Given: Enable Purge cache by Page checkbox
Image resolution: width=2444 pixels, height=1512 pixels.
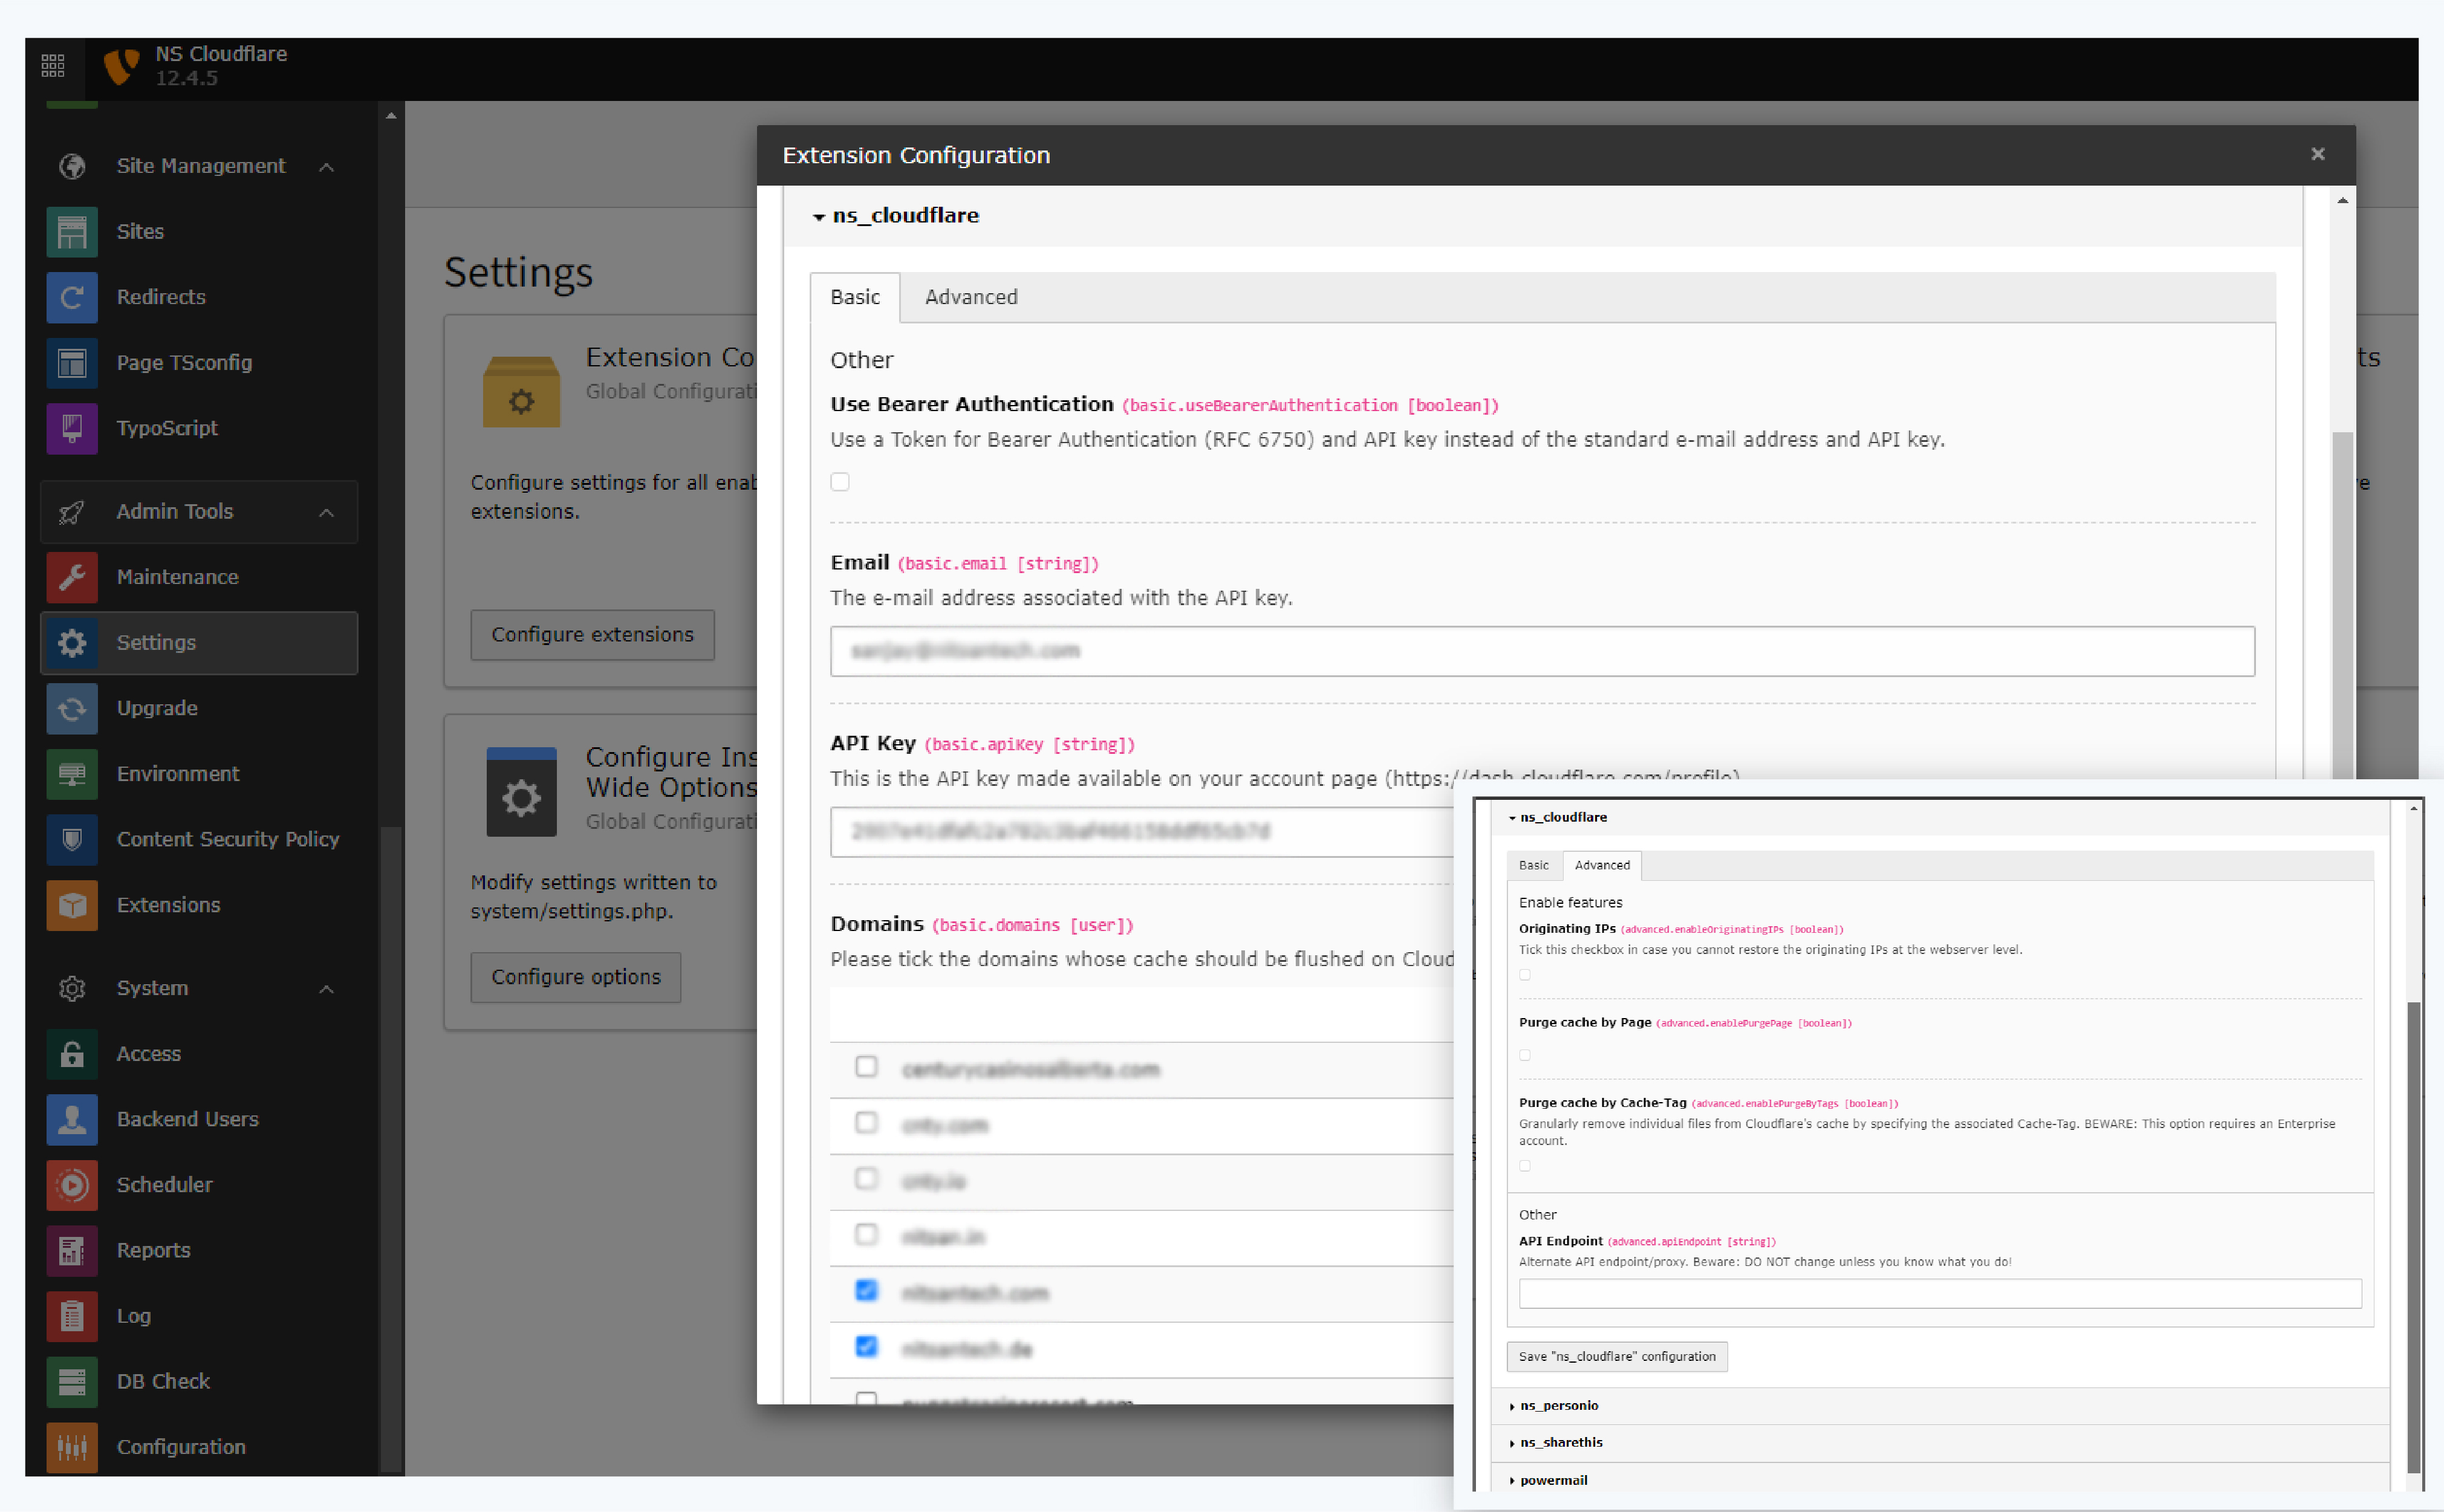Looking at the screenshot, I should click(1525, 1055).
